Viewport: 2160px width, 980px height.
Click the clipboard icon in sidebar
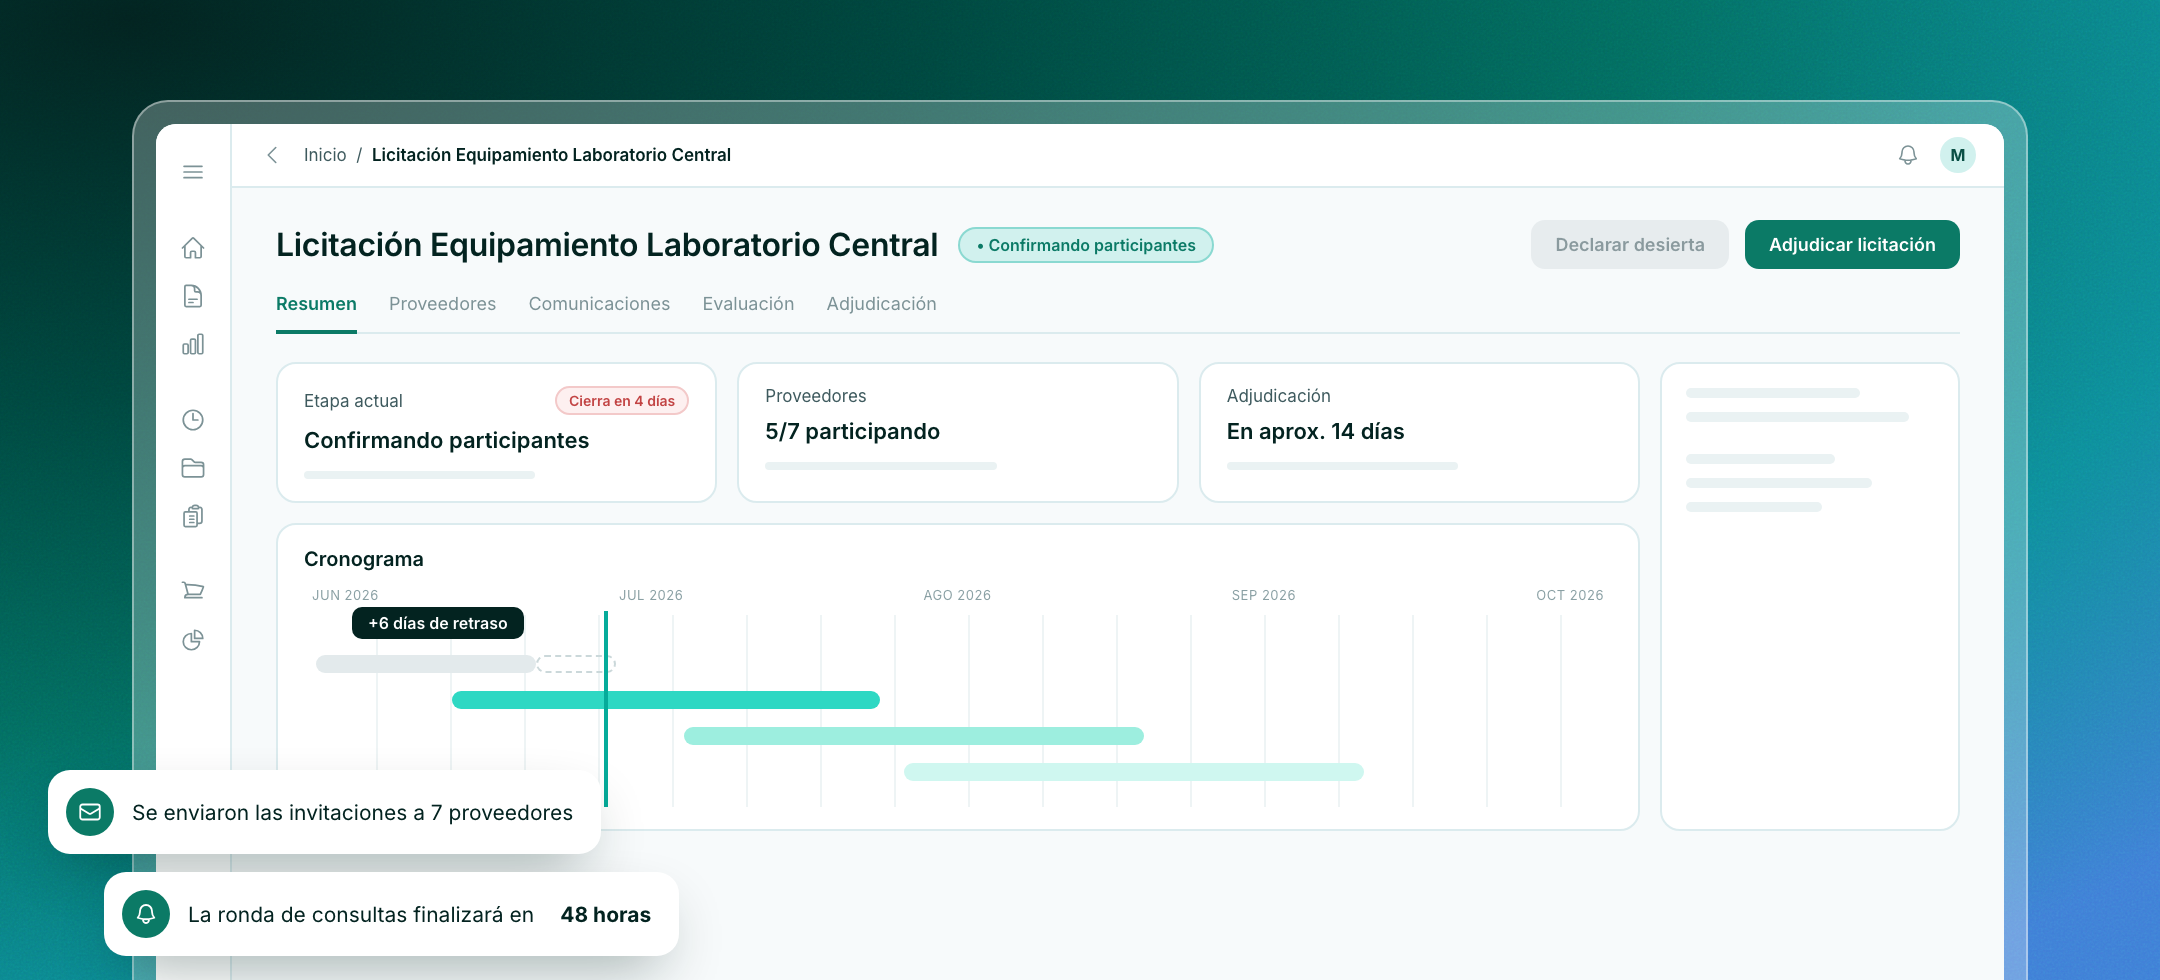click(193, 516)
